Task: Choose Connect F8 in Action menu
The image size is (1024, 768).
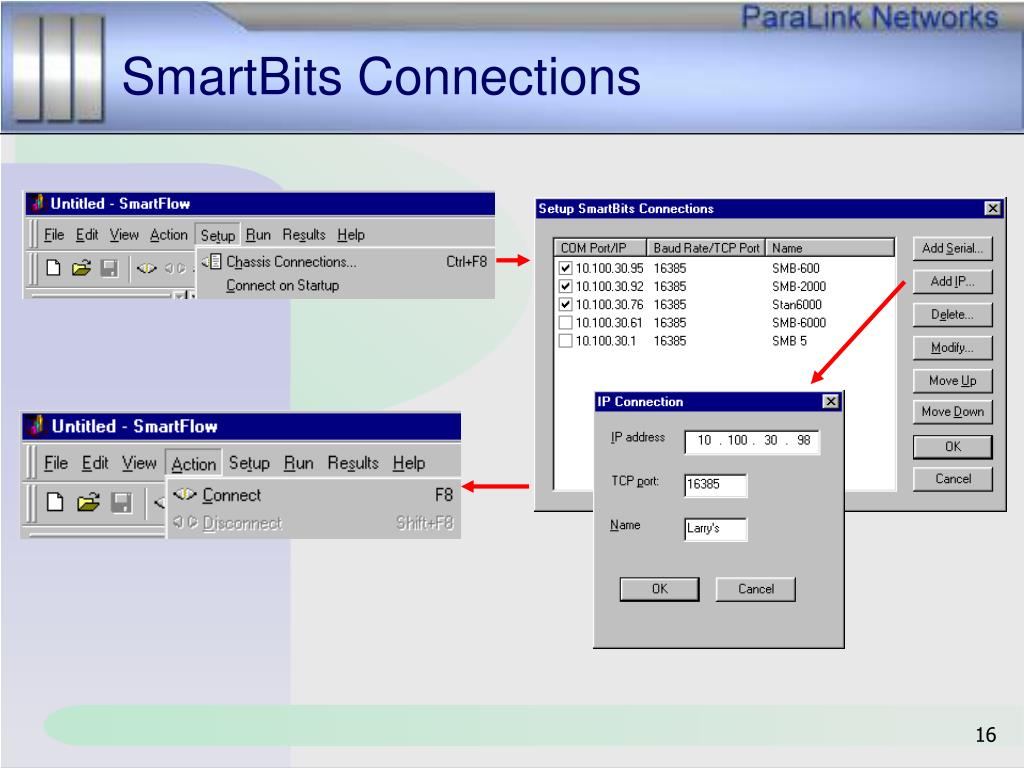Action: (313, 495)
